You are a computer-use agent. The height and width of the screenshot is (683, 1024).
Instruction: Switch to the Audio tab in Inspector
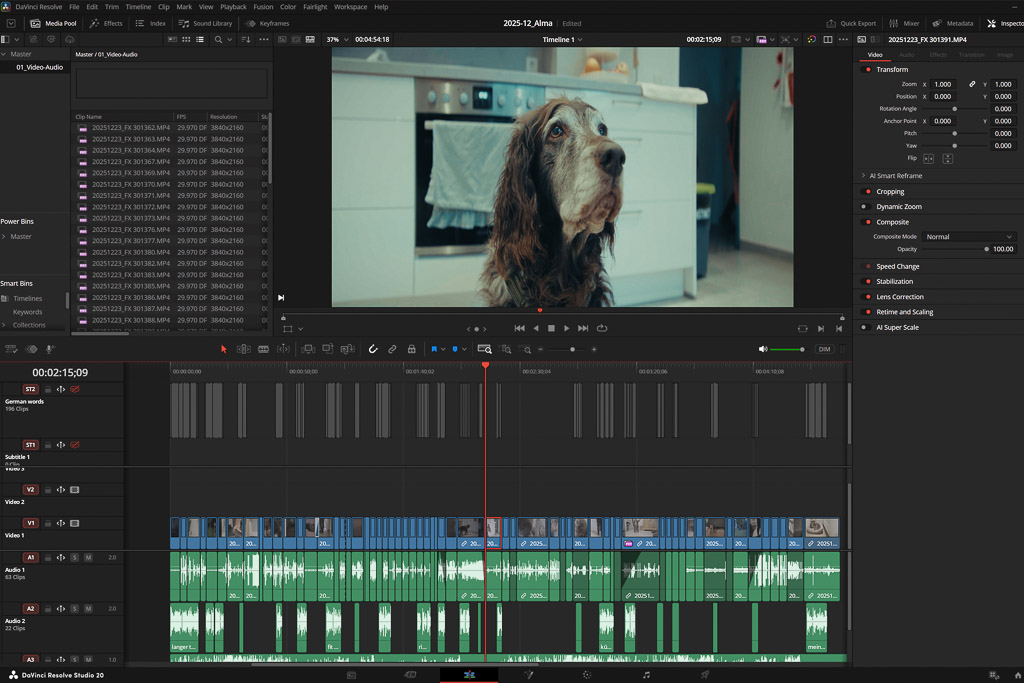click(905, 55)
